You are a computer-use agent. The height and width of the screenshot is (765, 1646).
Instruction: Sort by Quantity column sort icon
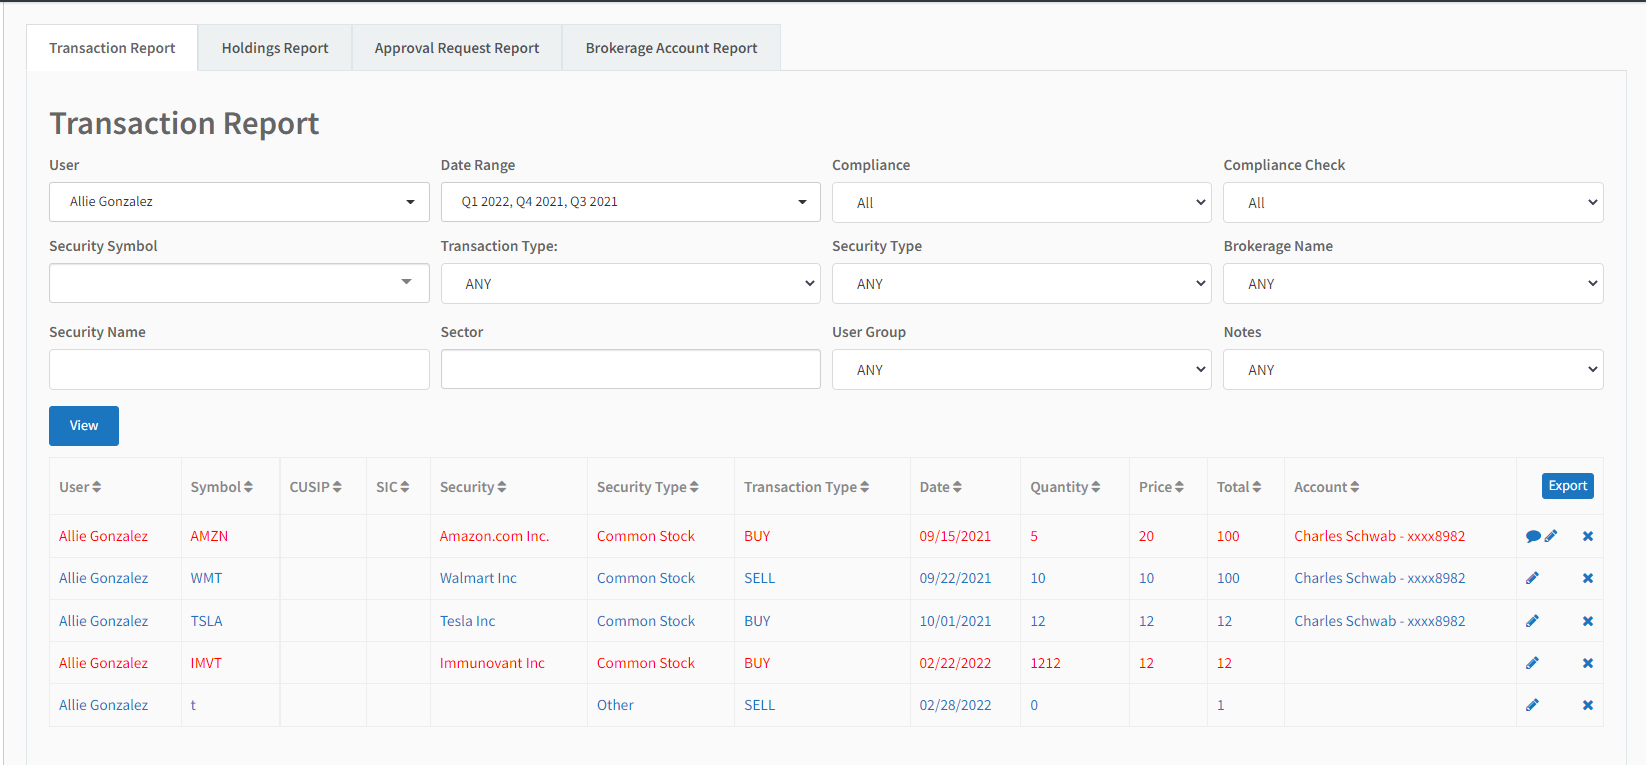[x=1096, y=487]
